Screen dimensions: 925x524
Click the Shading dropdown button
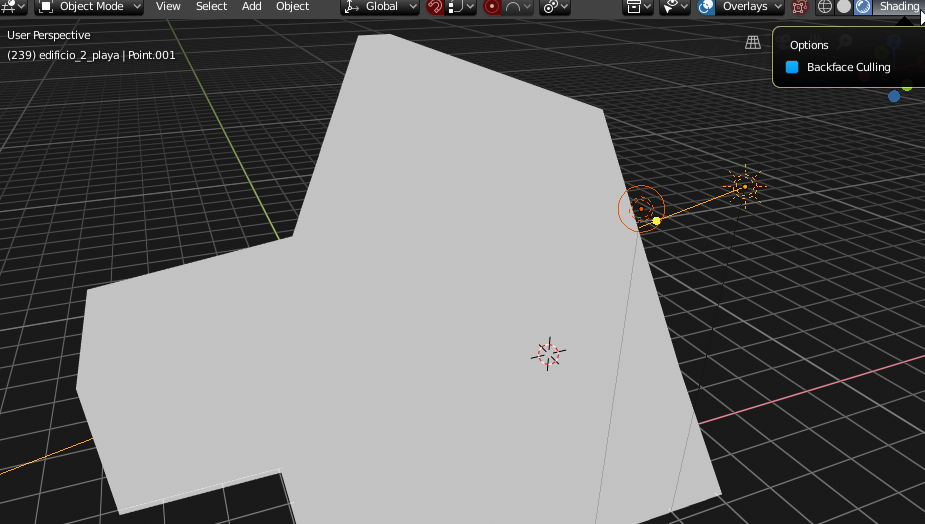coord(898,6)
